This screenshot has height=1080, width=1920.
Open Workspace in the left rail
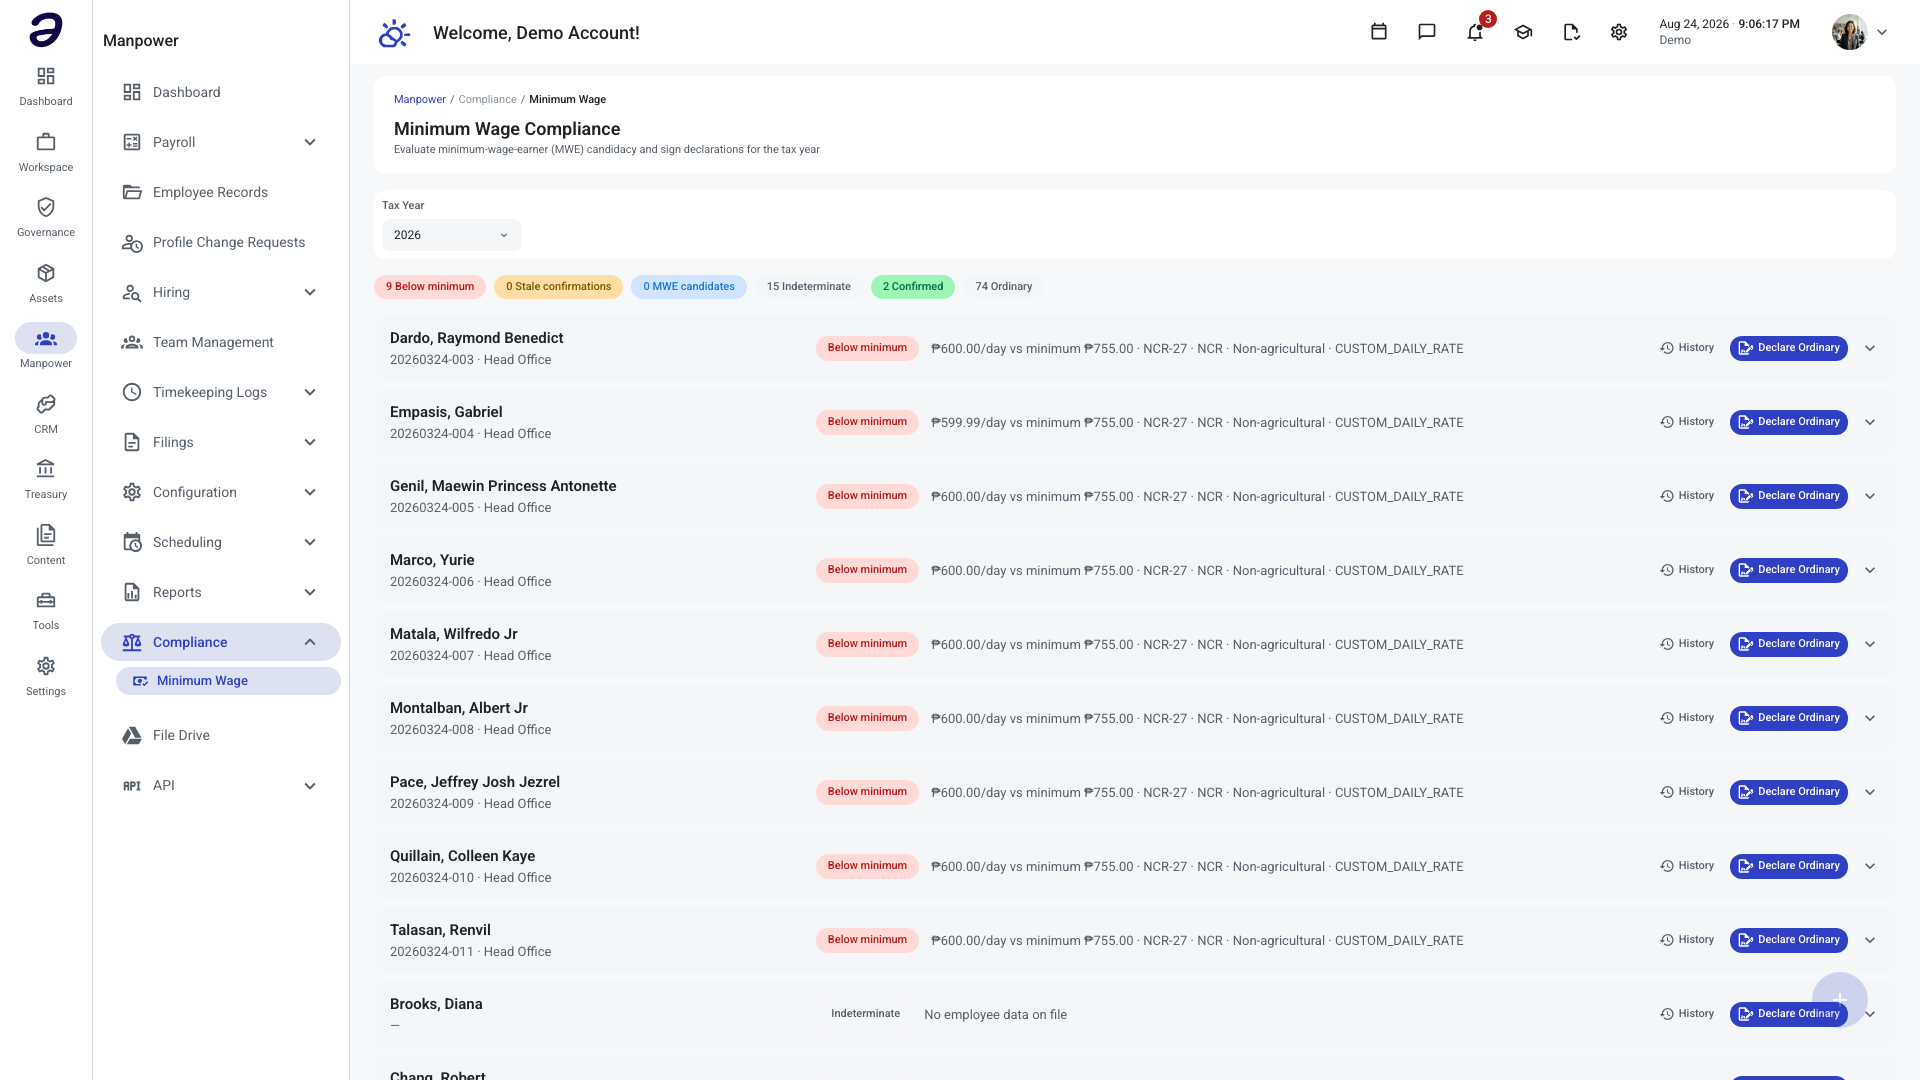[46, 152]
